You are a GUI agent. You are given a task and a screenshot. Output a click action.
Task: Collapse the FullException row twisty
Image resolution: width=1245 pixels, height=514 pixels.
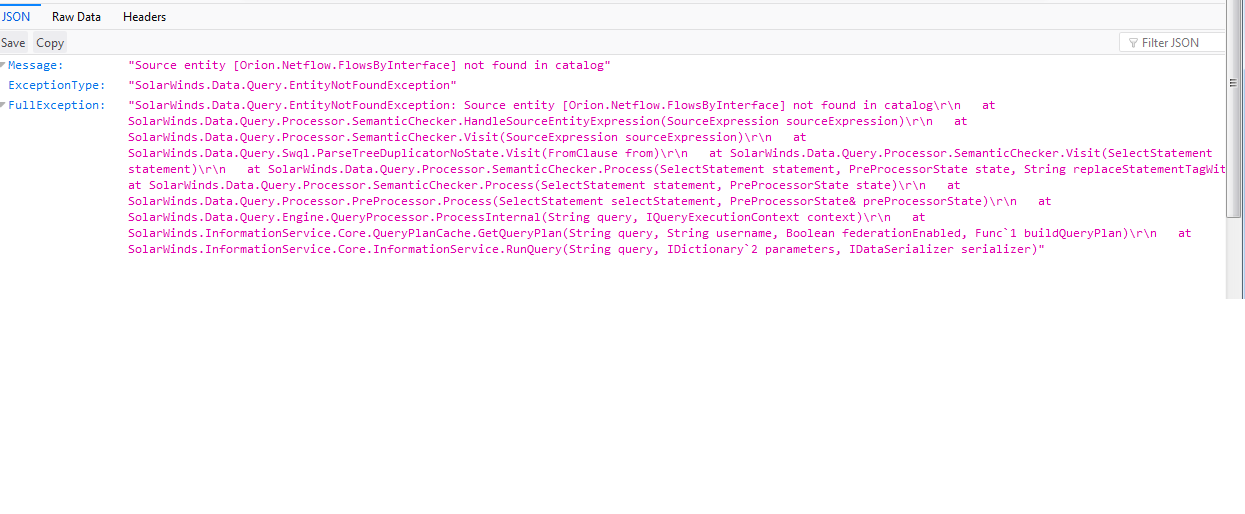(3, 105)
